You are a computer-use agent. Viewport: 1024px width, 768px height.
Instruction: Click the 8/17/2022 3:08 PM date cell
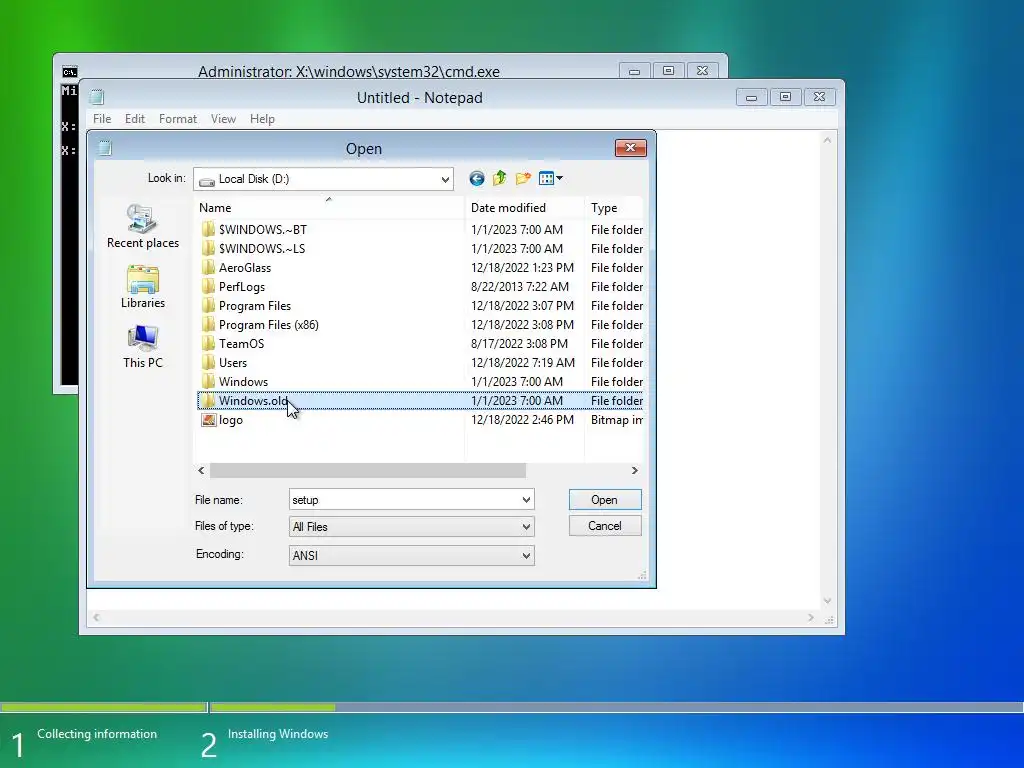(x=519, y=344)
